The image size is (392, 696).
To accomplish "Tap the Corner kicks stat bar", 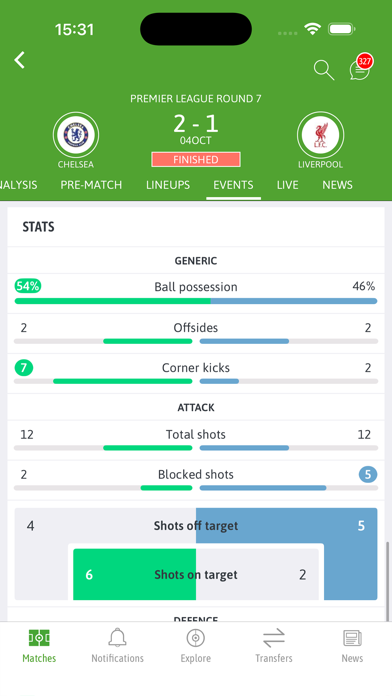I will pyautogui.click(x=196, y=381).
